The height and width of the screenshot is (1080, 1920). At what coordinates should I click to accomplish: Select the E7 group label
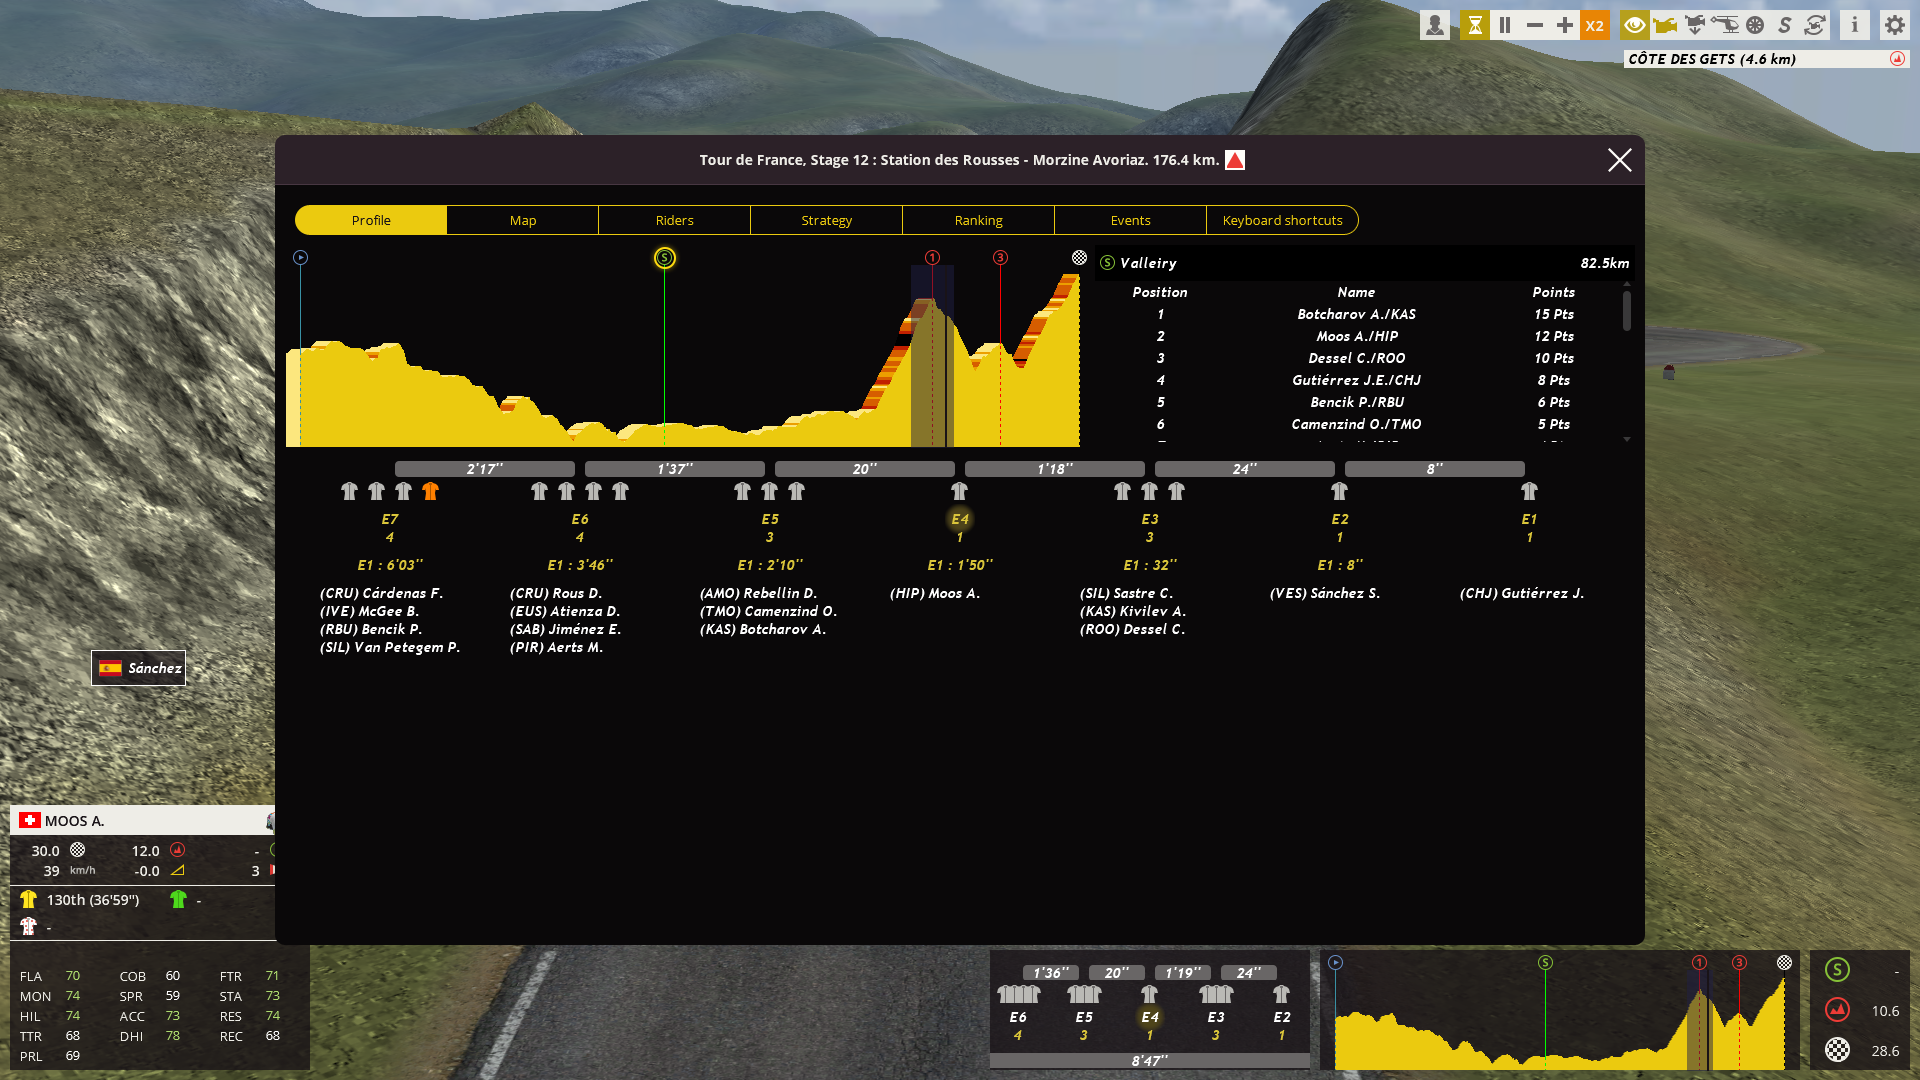coord(390,519)
